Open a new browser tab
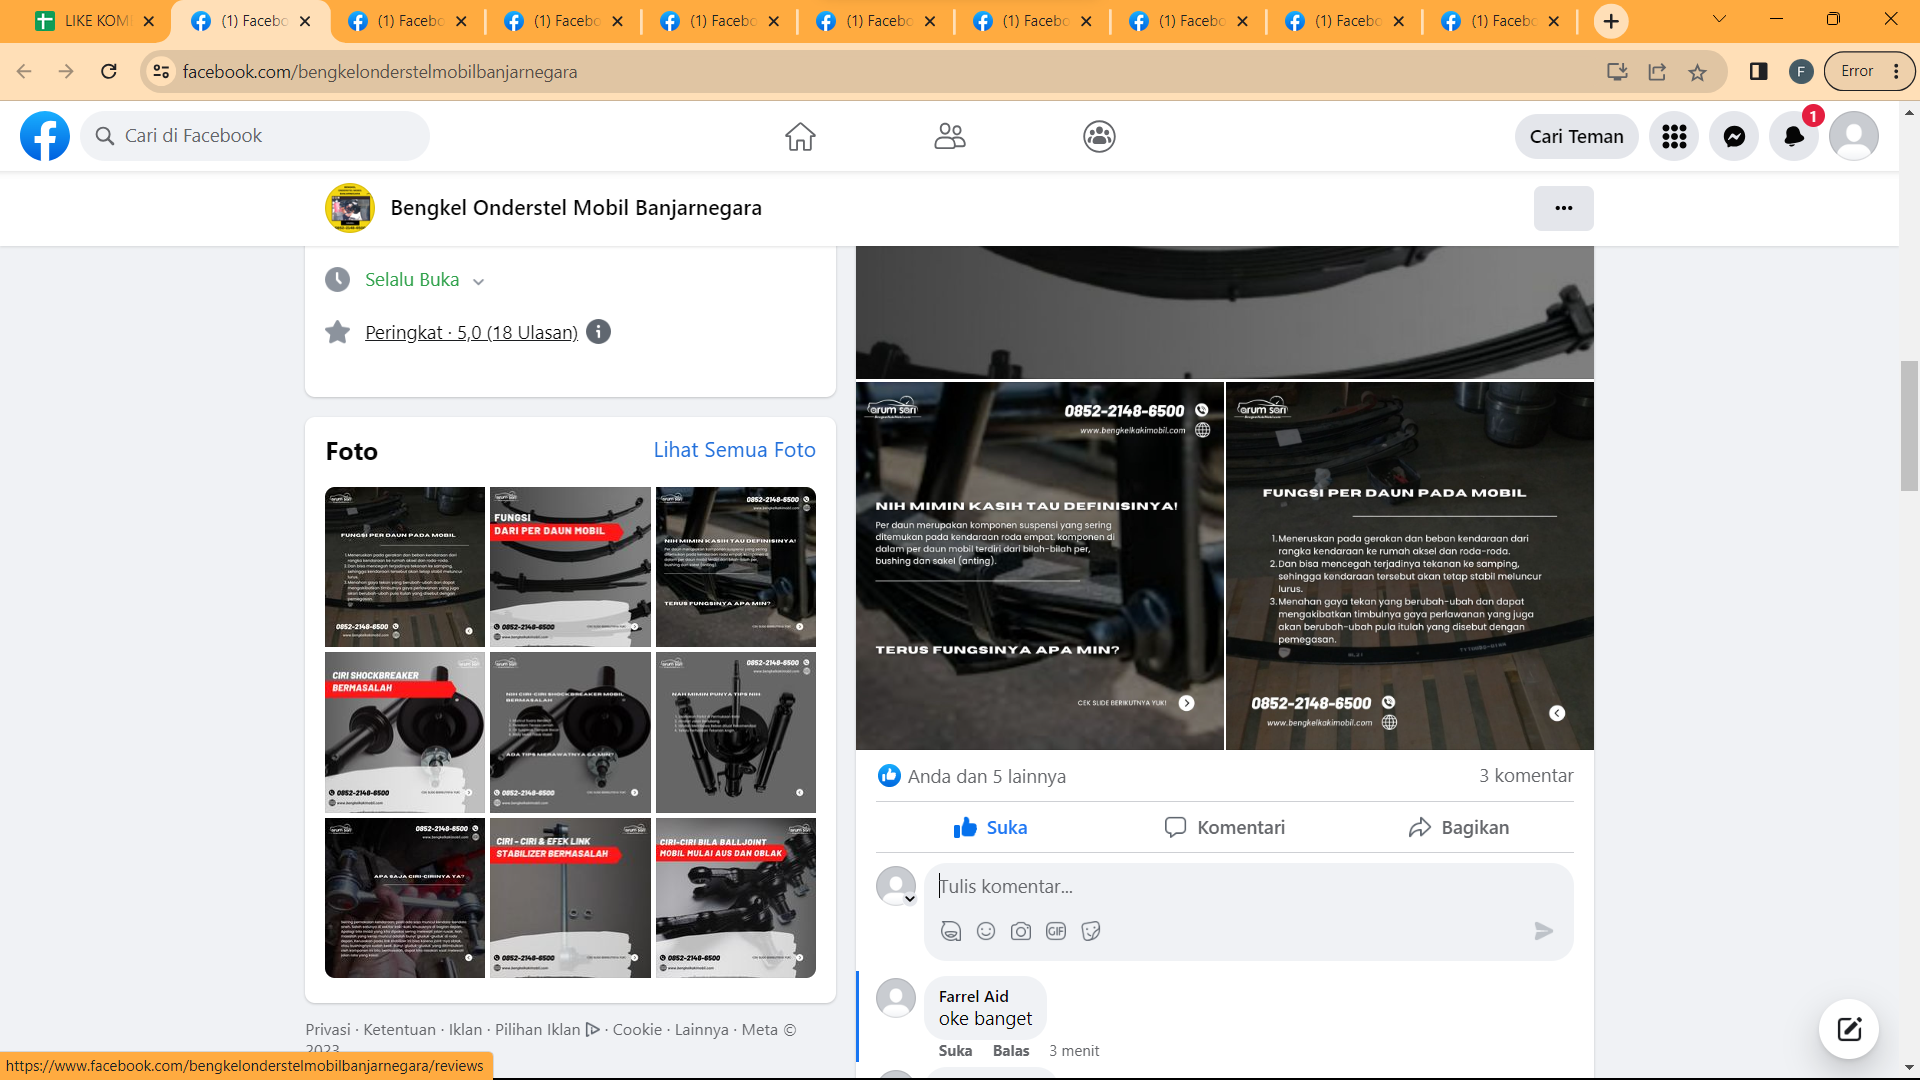Image resolution: width=1920 pixels, height=1080 pixels. click(1611, 21)
